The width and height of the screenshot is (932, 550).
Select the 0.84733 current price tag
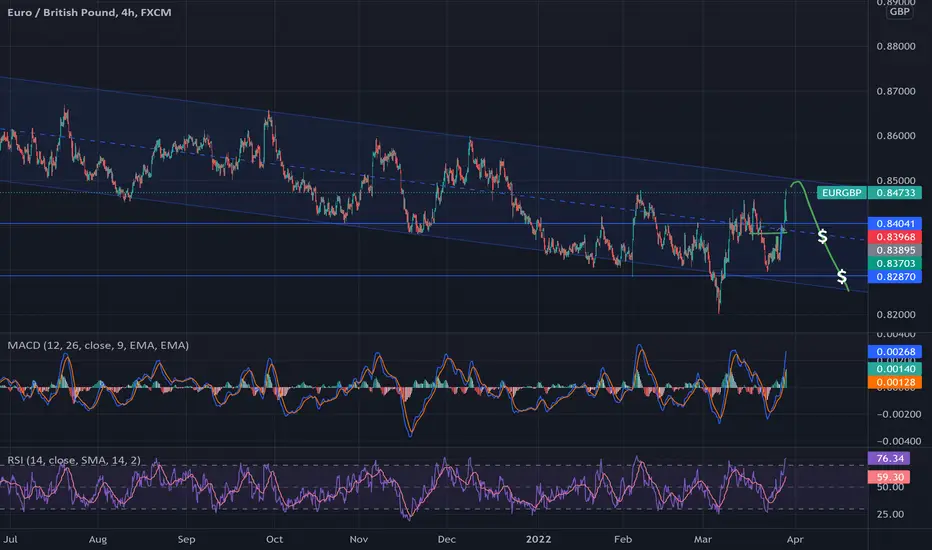coord(895,193)
